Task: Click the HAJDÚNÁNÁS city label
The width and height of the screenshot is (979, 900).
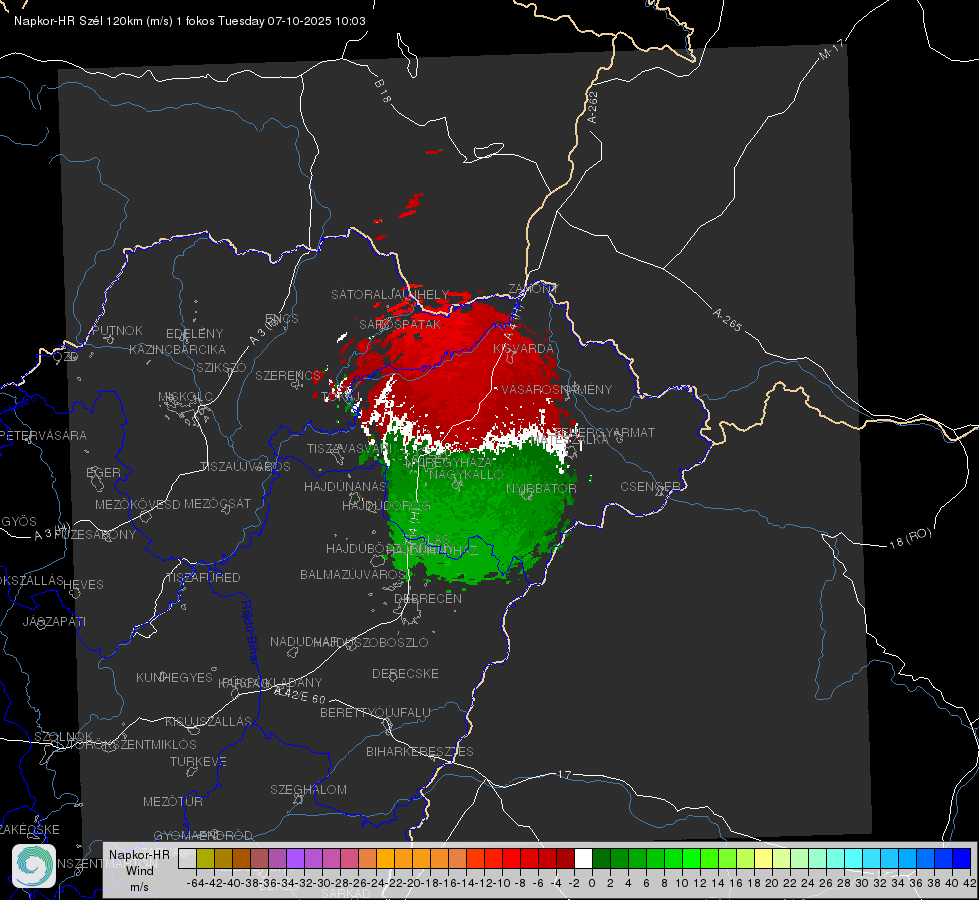Action: click(x=345, y=486)
